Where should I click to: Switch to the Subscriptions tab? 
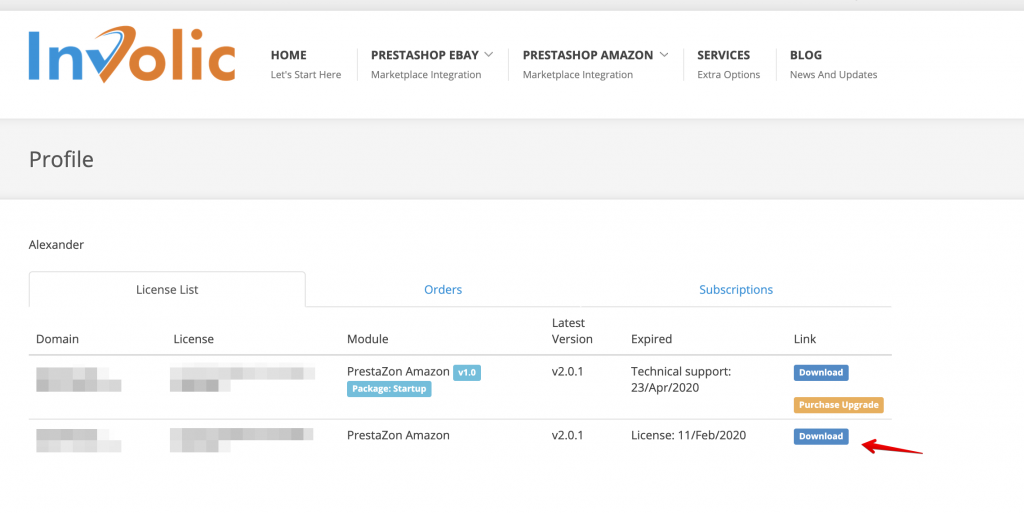pyautogui.click(x=736, y=289)
